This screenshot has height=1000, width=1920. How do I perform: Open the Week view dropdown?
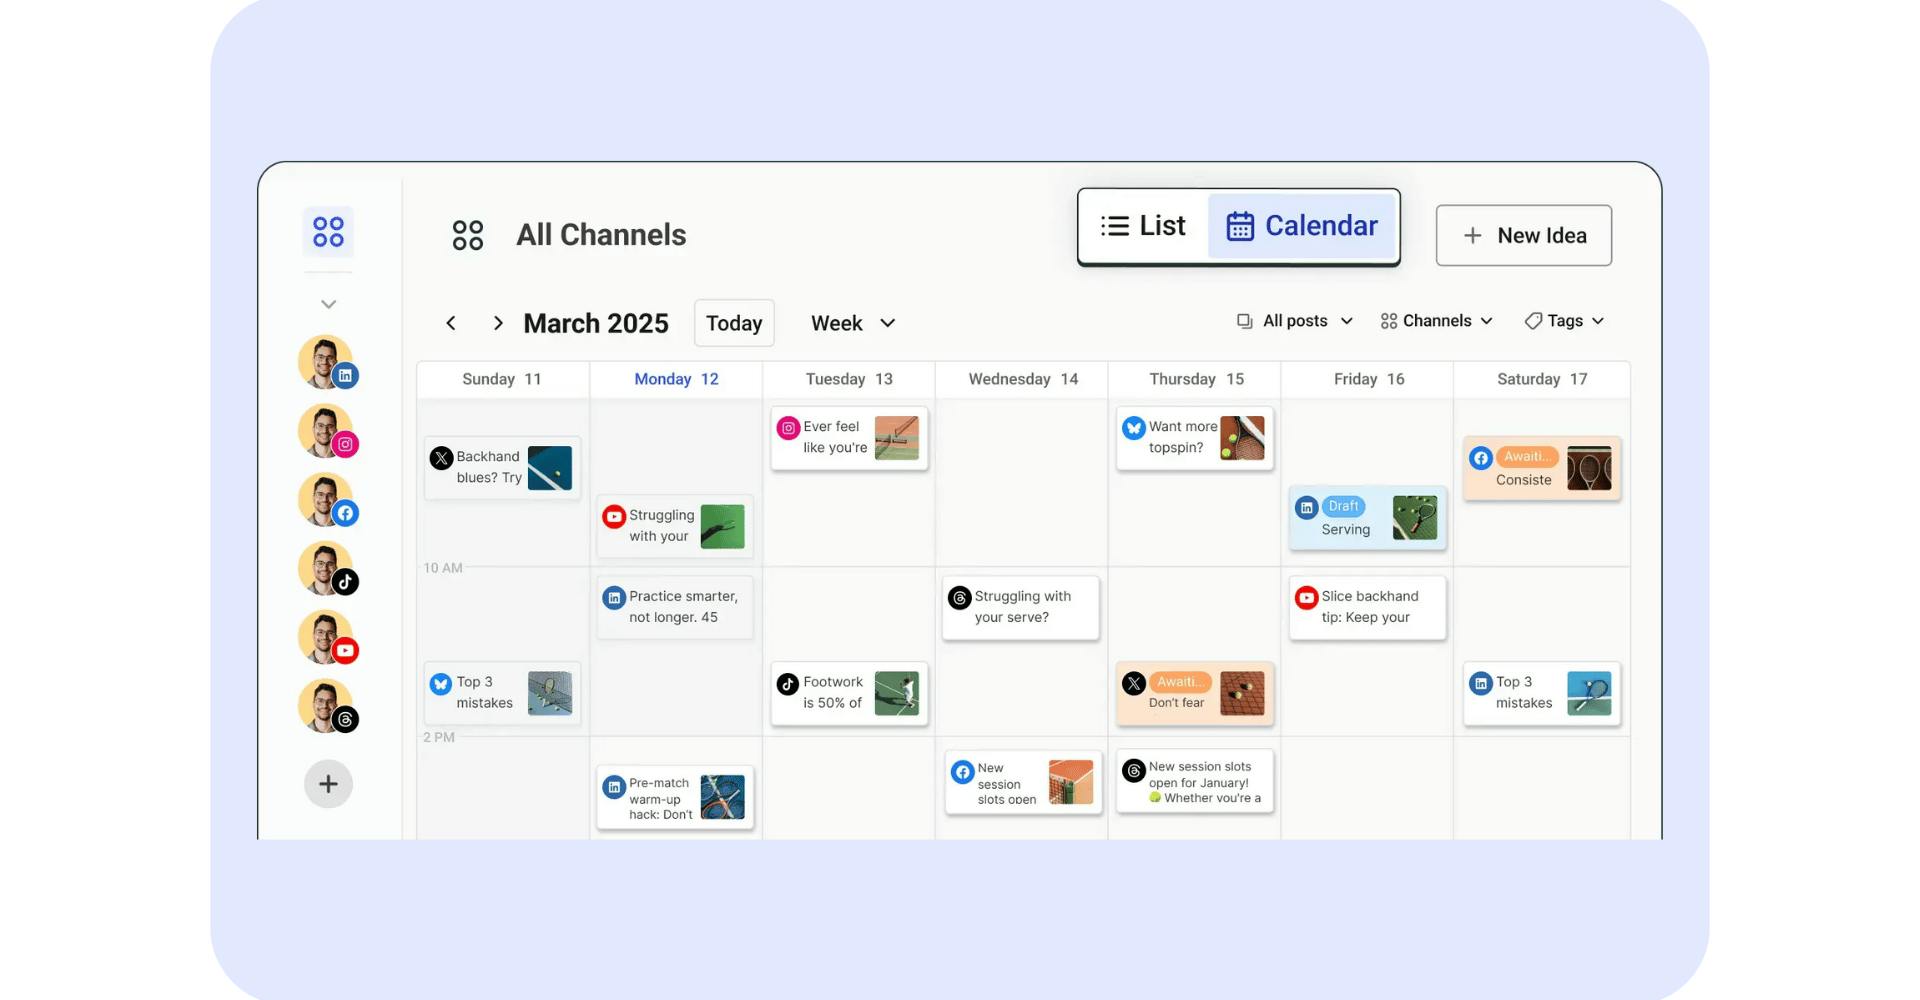(853, 323)
